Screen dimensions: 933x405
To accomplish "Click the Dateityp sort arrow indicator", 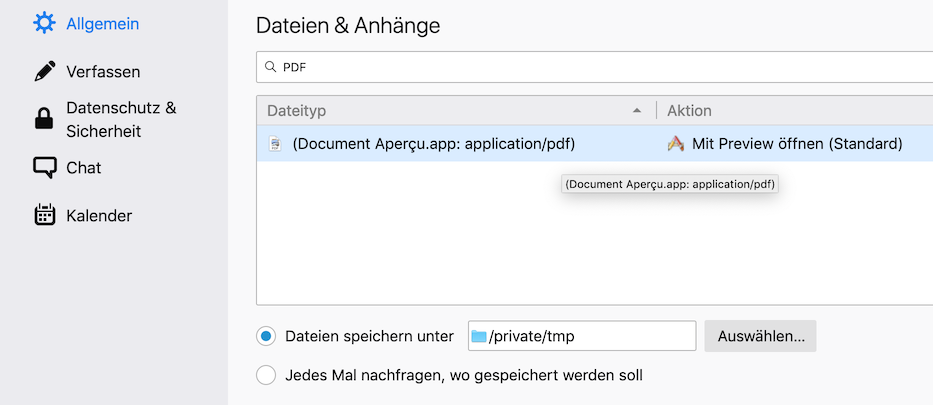I will (x=637, y=110).
